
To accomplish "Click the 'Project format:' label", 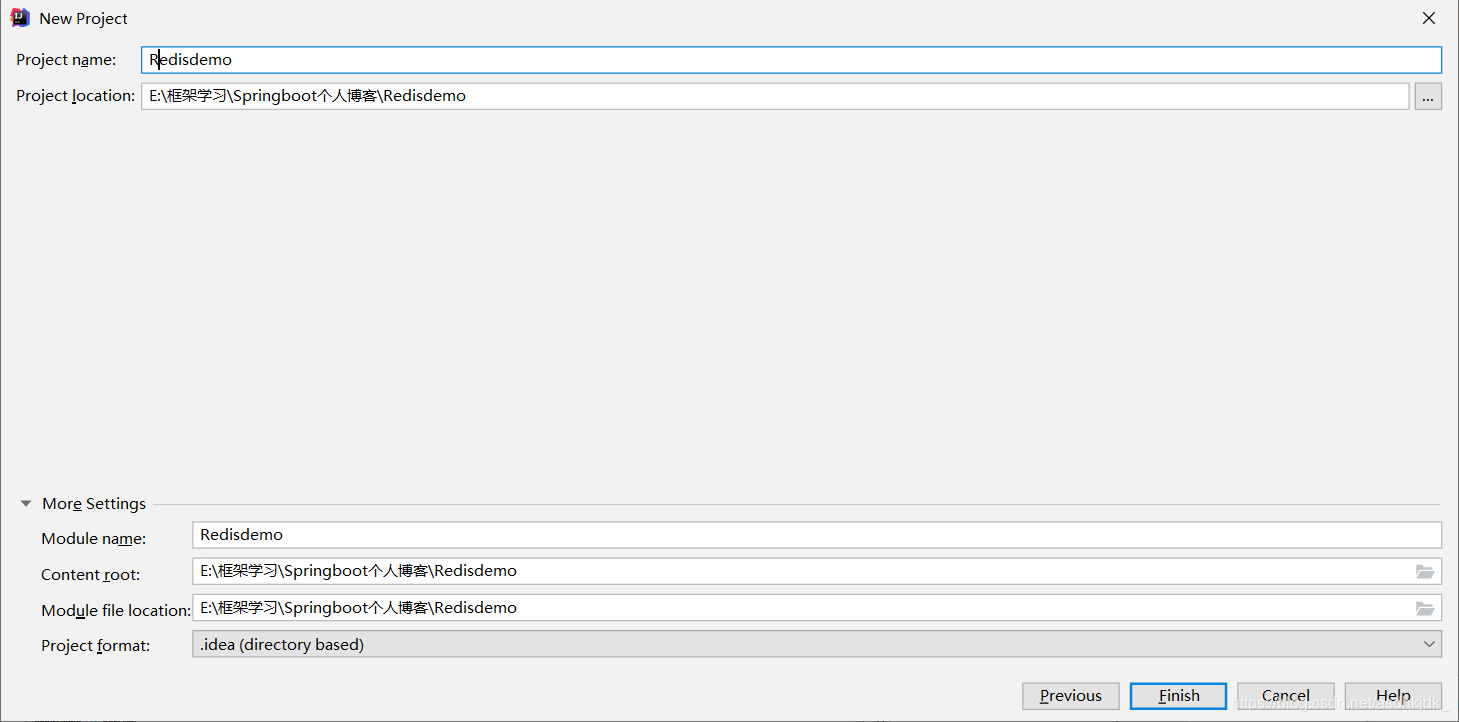I will [x=96, y=646].
